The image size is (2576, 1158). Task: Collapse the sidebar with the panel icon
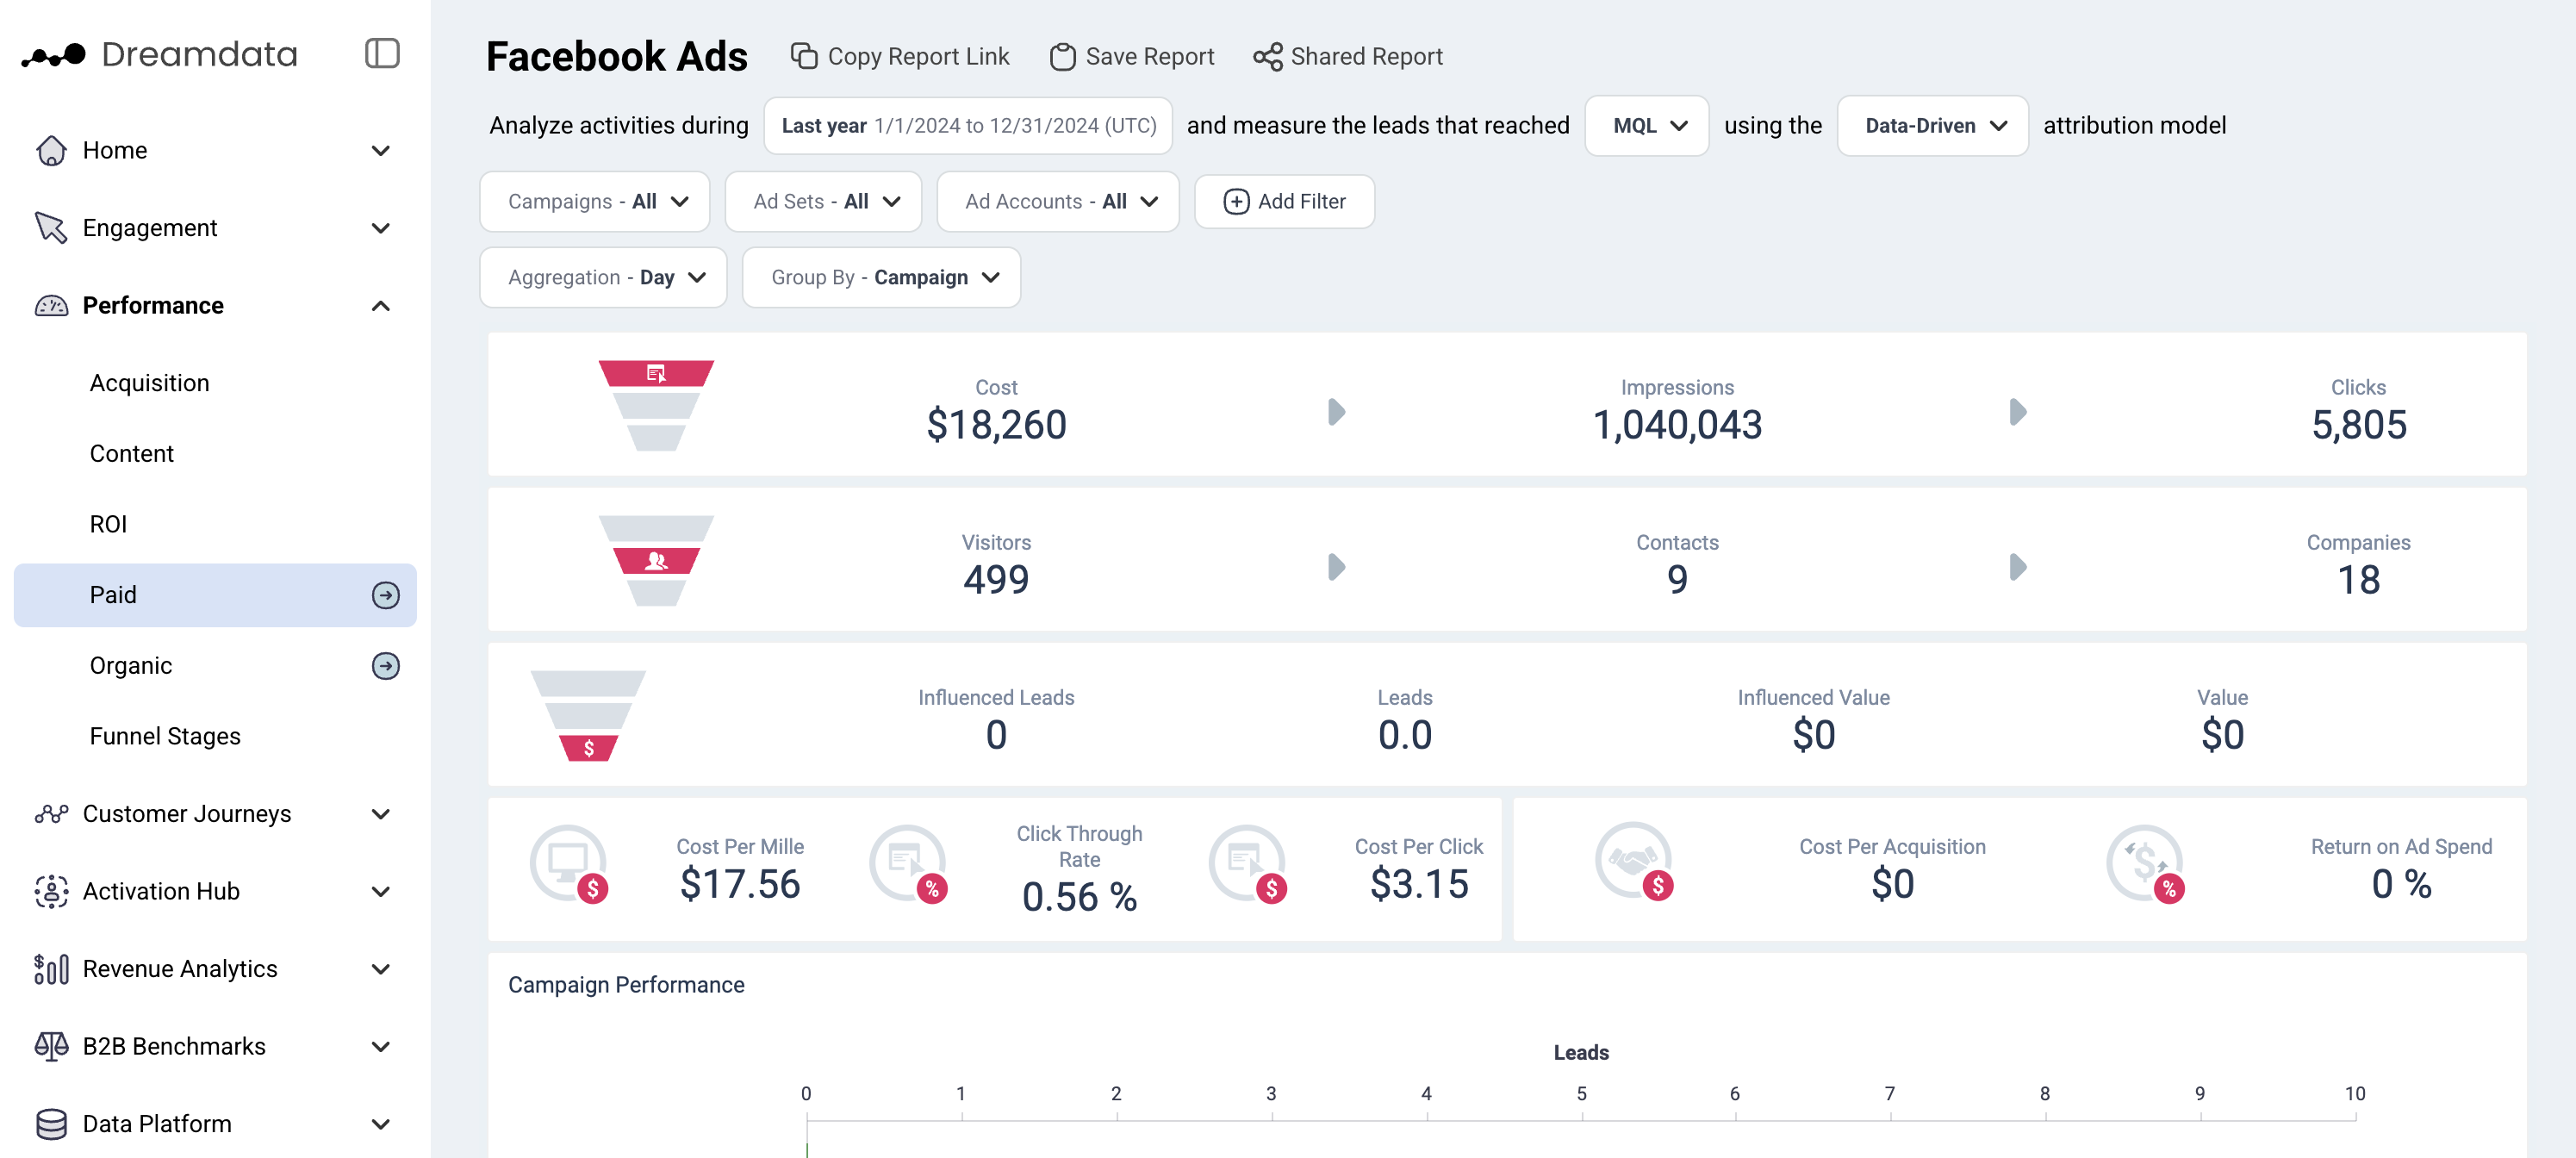pyautogui.click(x=382, y=53)
